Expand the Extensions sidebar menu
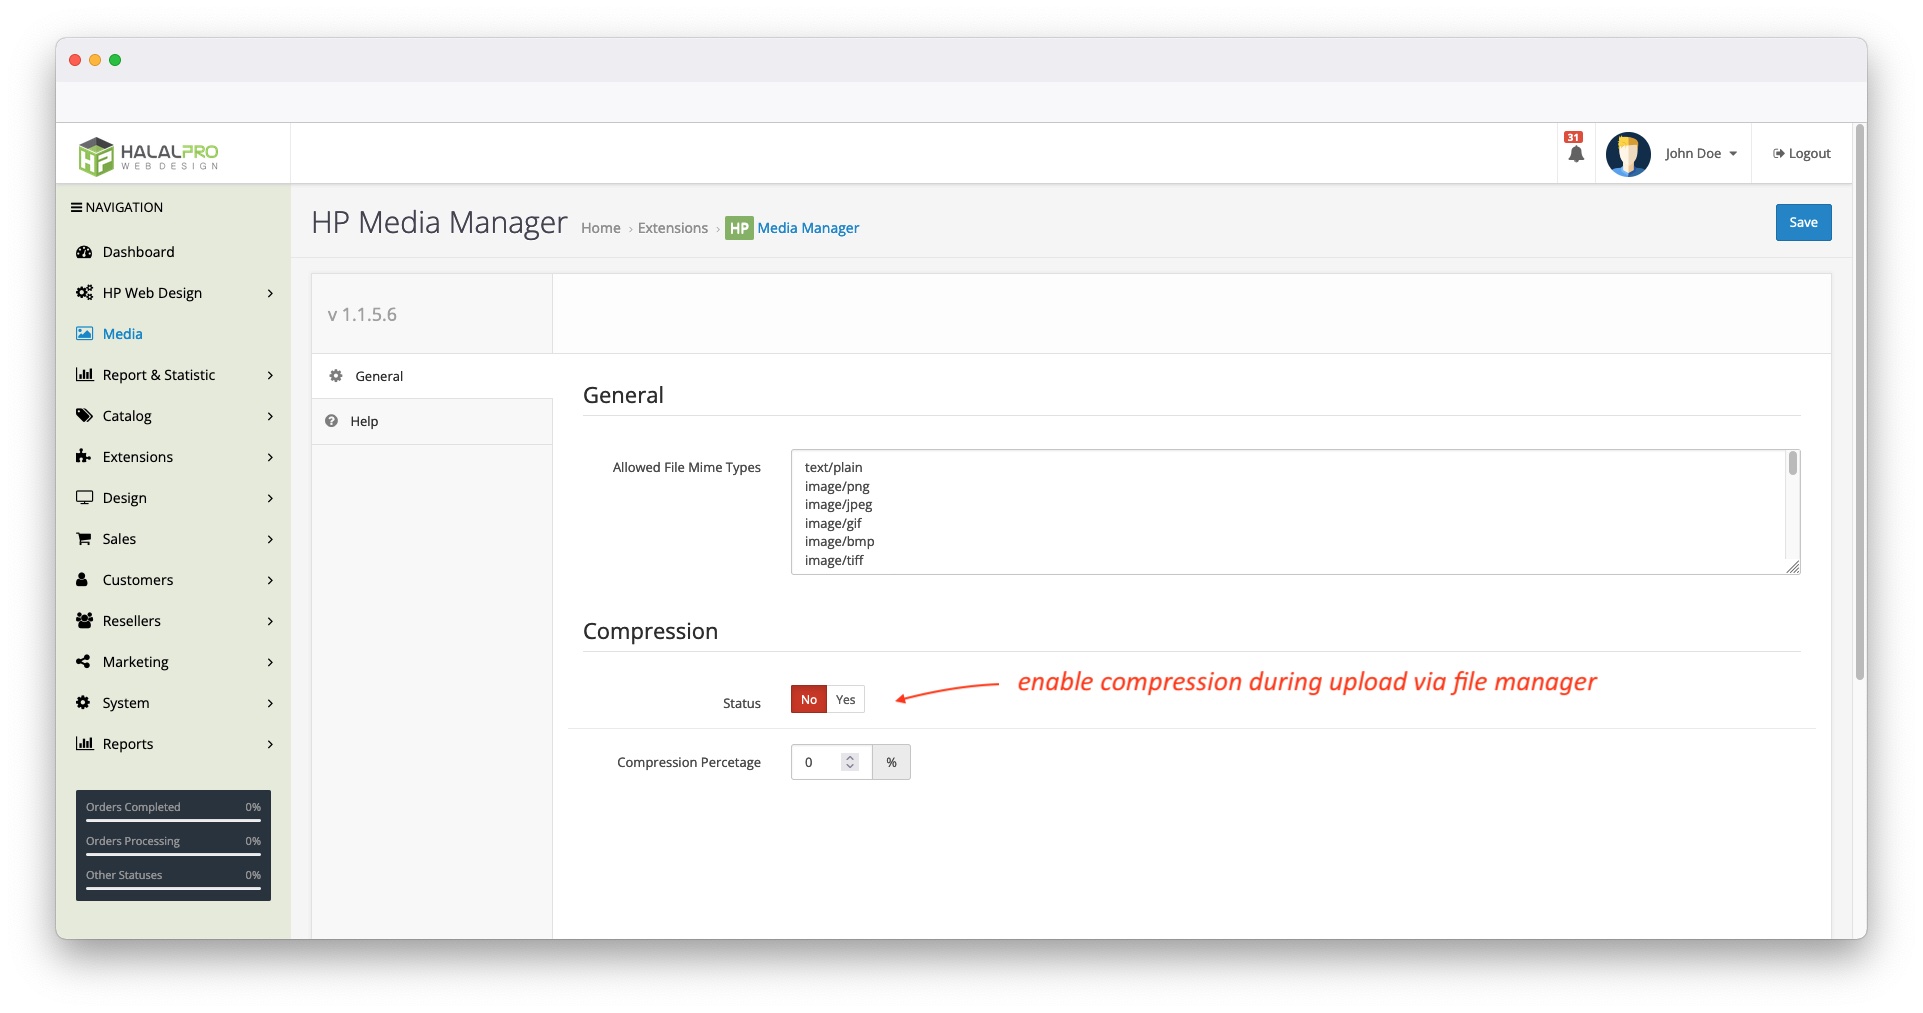The width and height of the screenshot is (1923, 1013). 173,457
